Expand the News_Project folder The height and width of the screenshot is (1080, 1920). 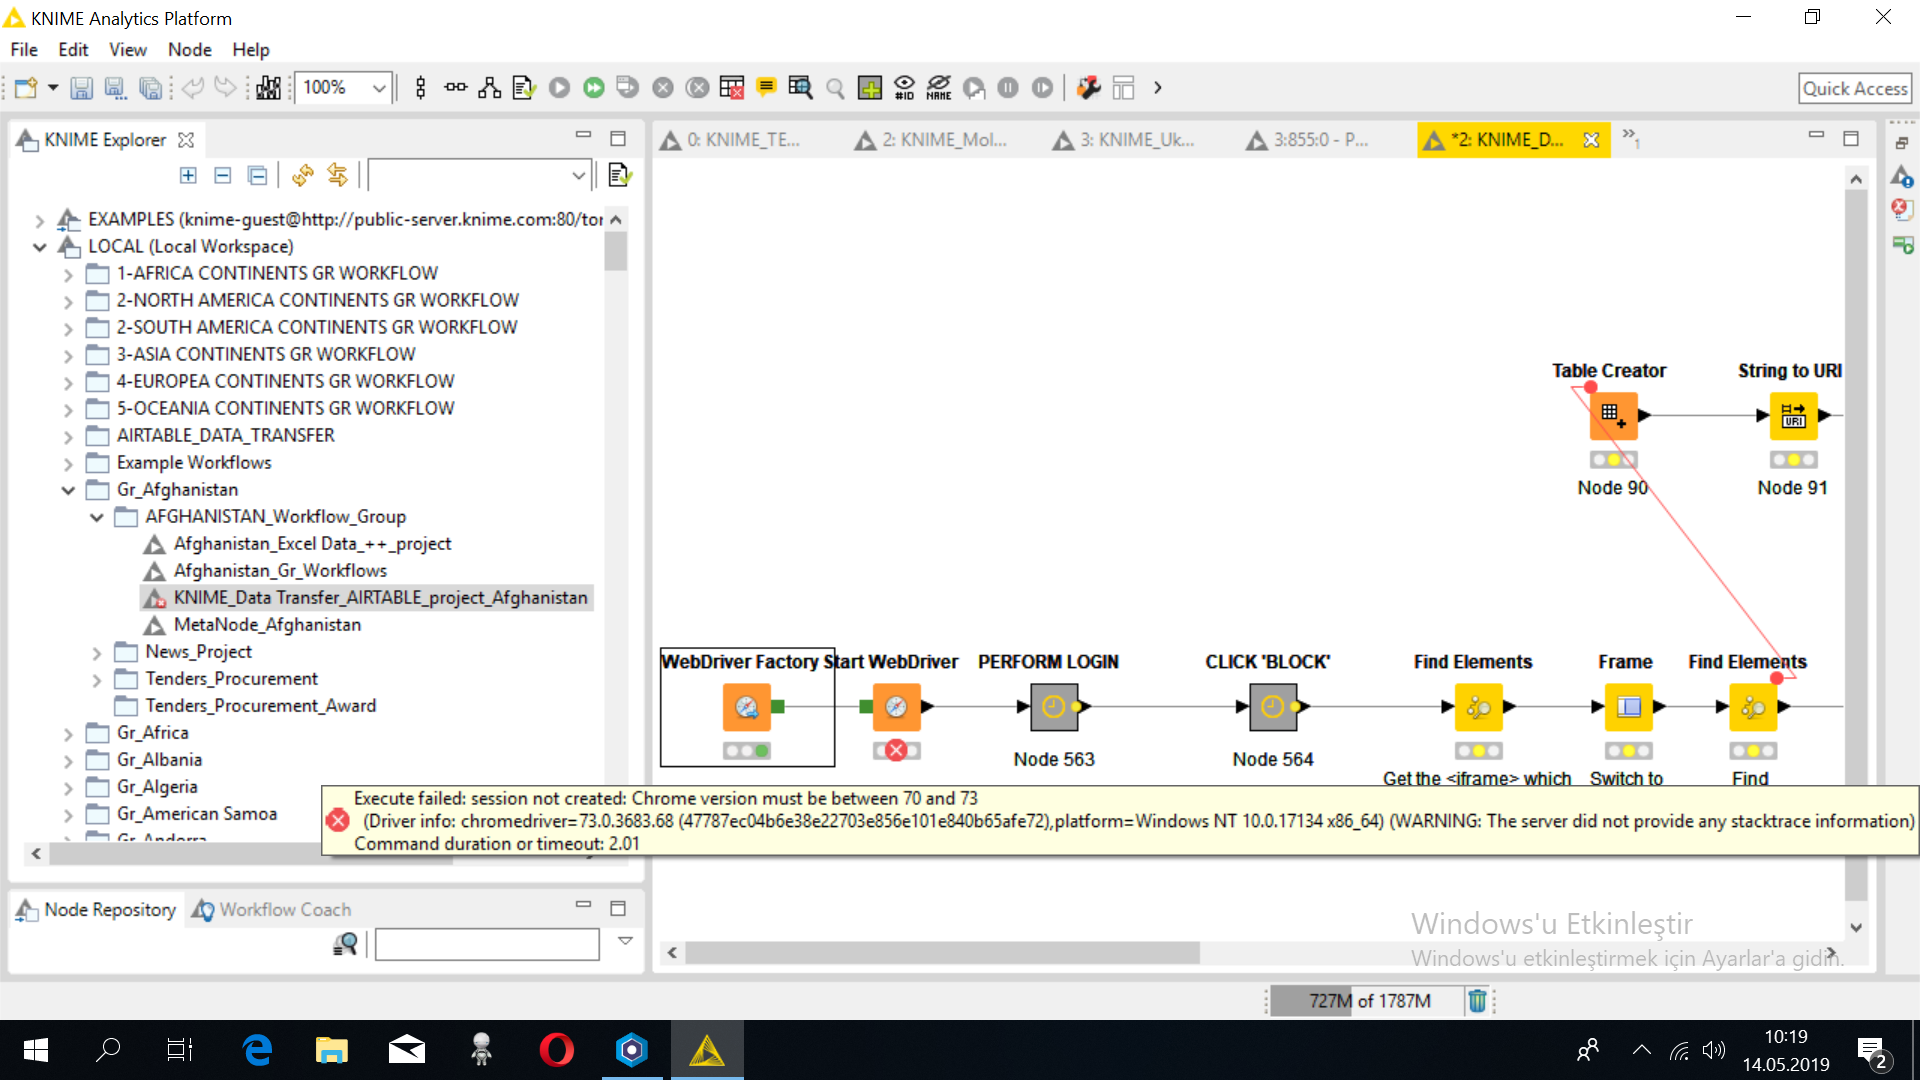click(x=97, y=652)
